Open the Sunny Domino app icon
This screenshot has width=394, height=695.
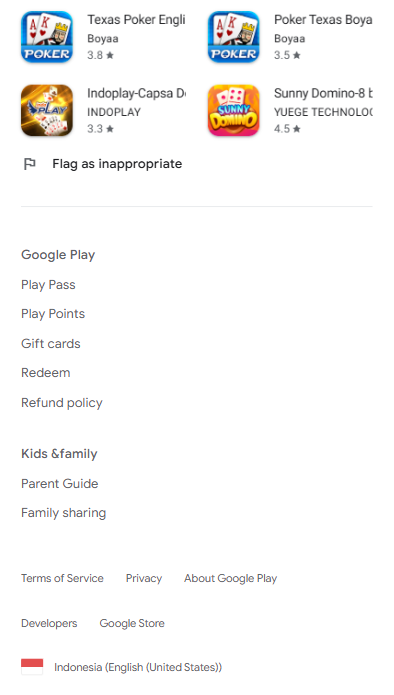pos(234,110)
